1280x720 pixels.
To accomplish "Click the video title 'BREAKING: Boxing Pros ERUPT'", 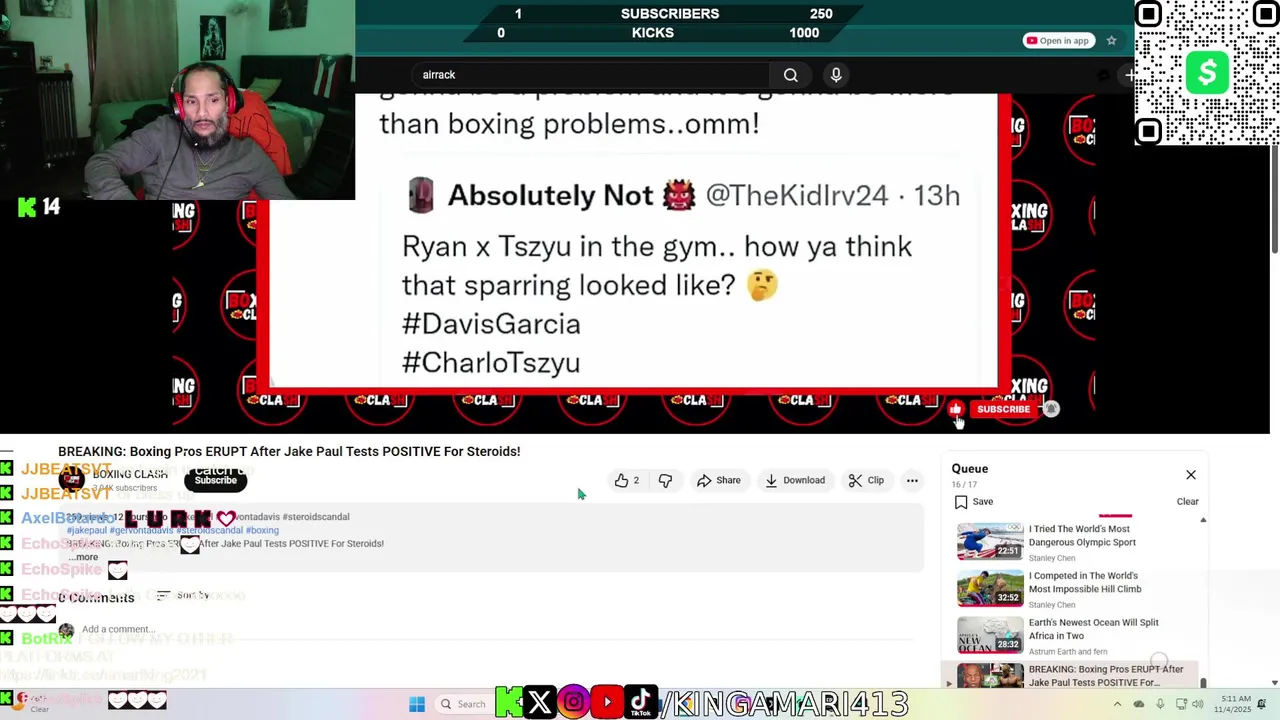I will pos(289,451).
